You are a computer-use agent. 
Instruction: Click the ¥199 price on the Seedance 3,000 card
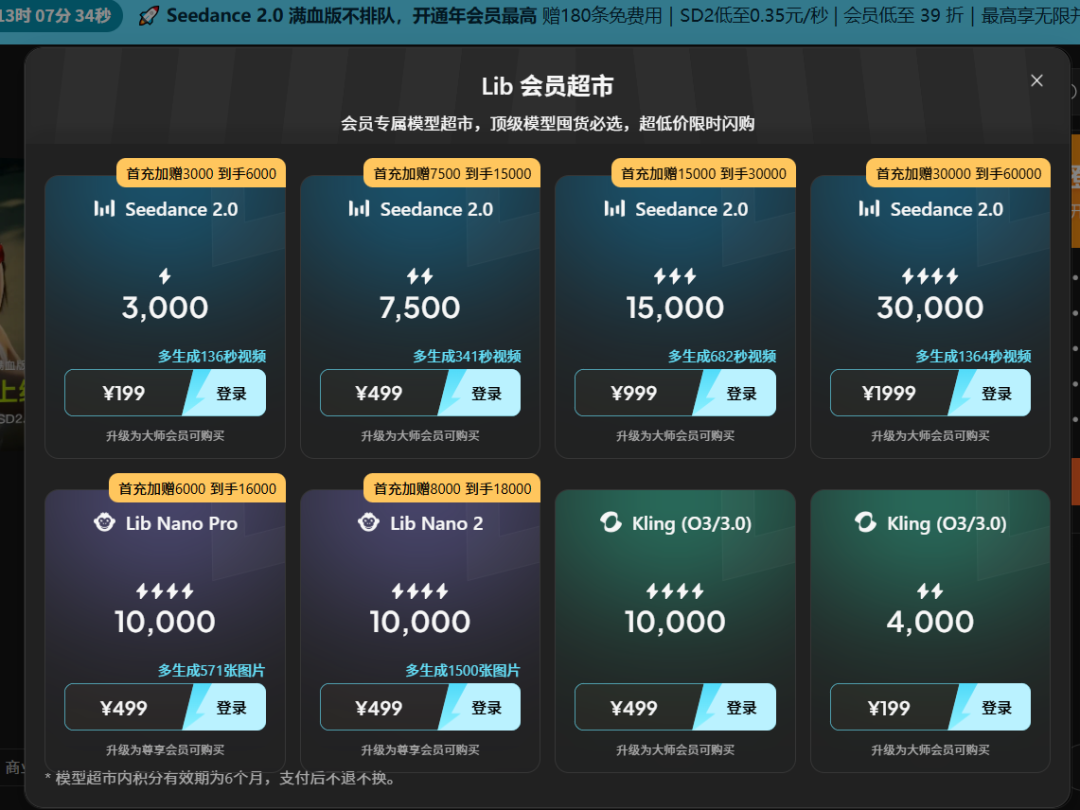pyautogui.click(x=123, y=393)
